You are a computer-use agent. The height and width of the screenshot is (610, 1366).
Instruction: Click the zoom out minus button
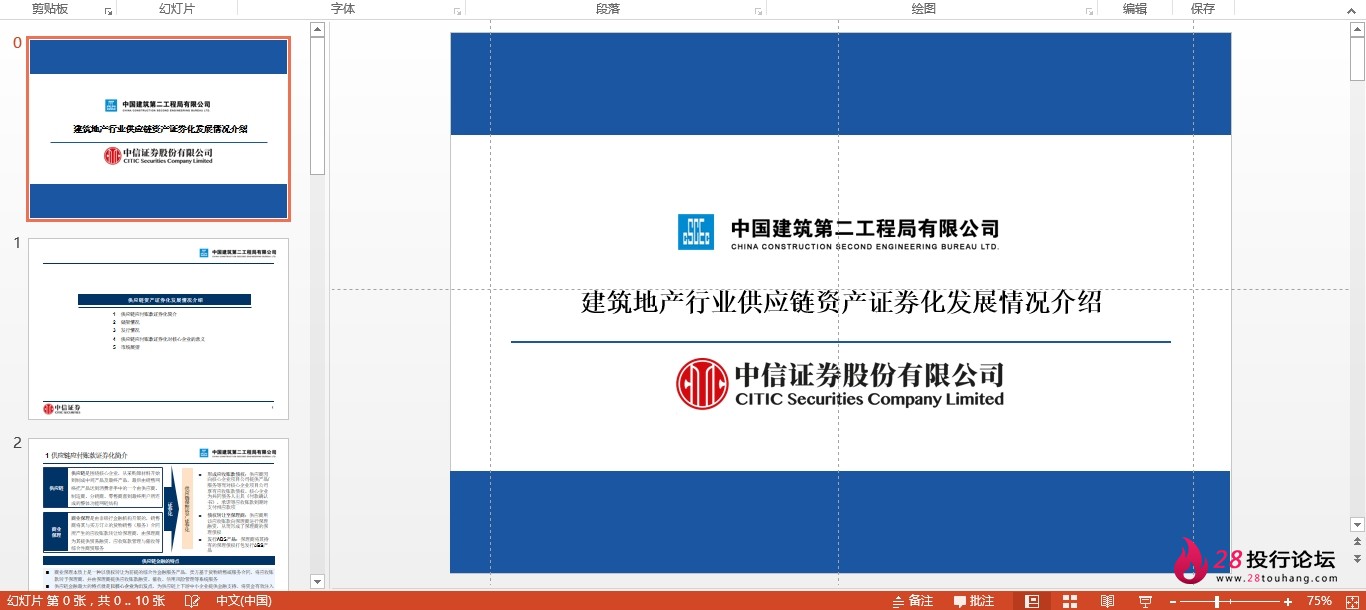click(1173, 601)
